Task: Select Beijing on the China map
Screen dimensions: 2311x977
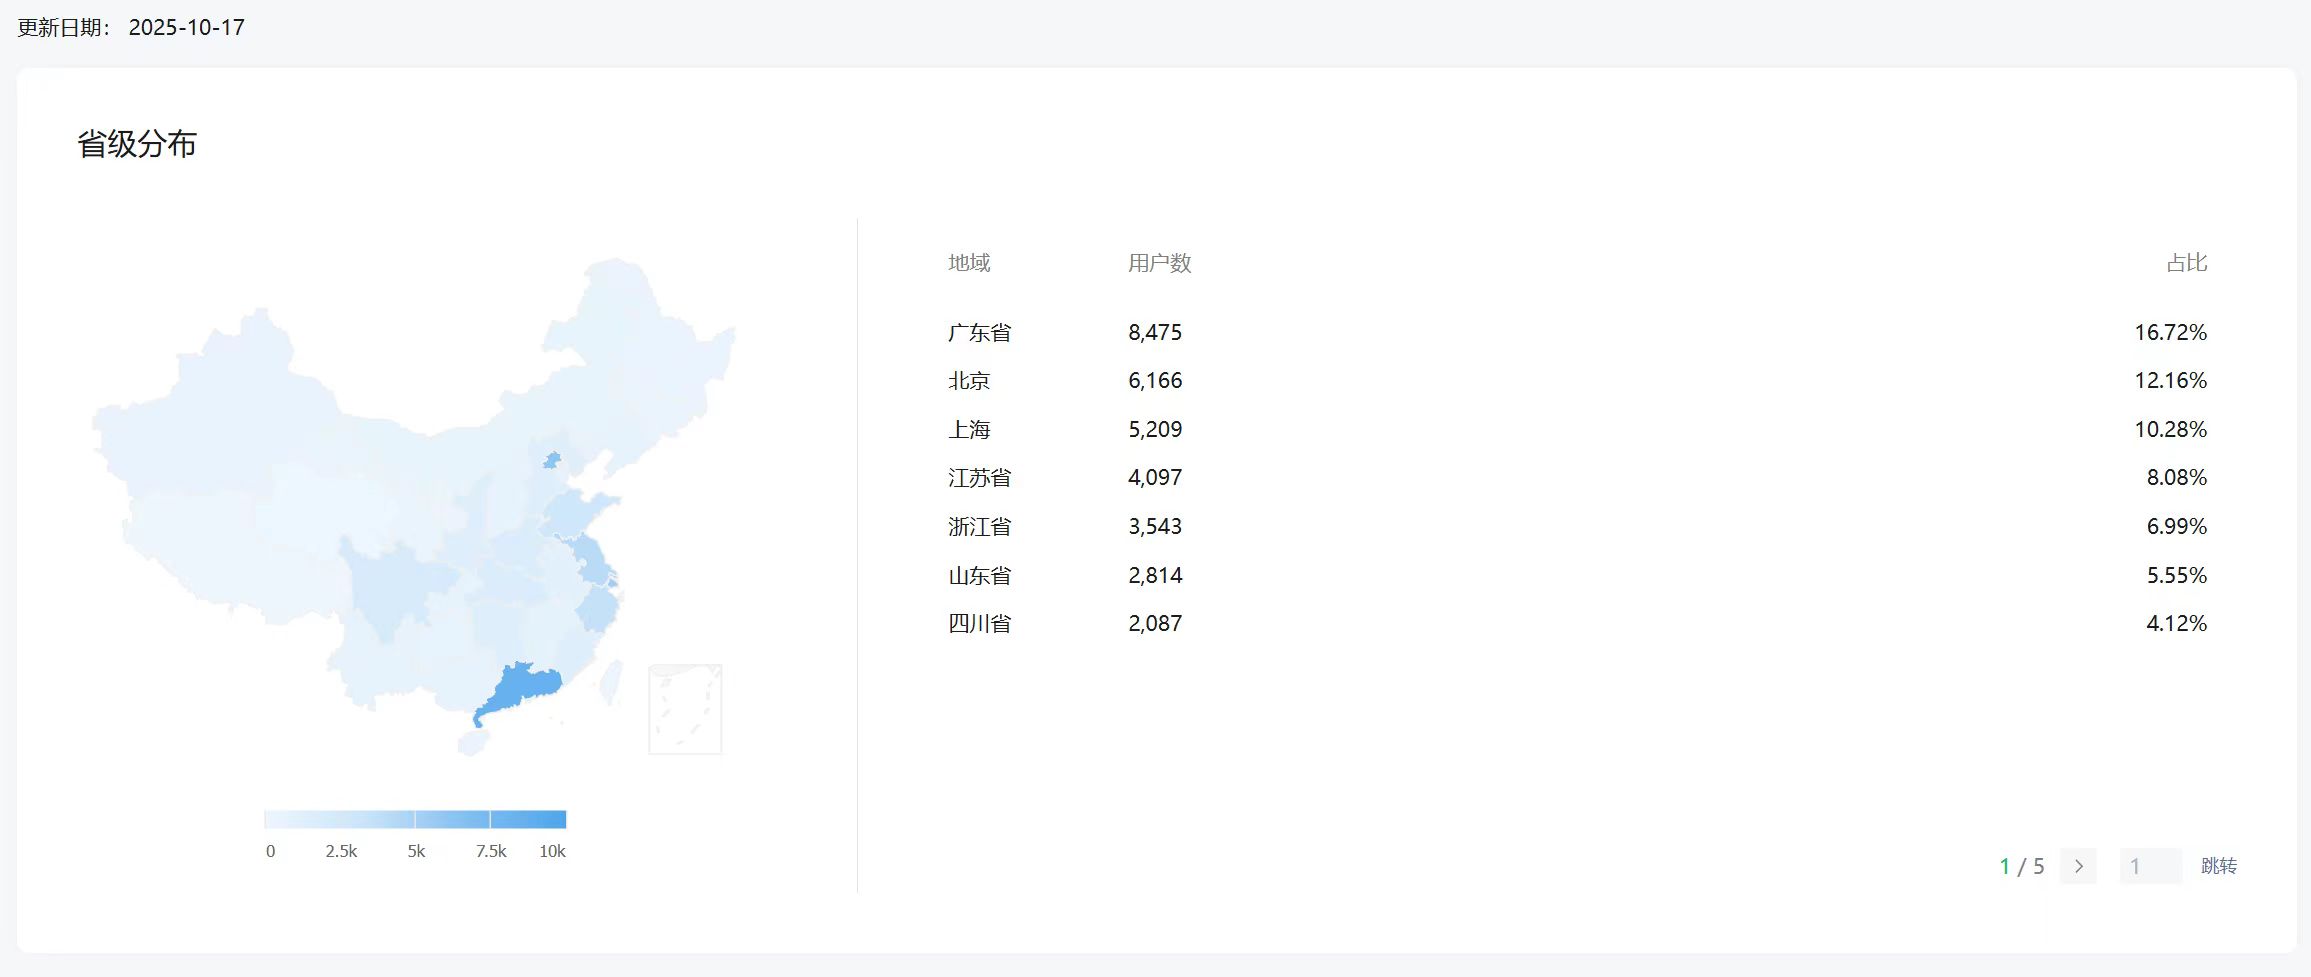Action: click(x=552, y=460)
